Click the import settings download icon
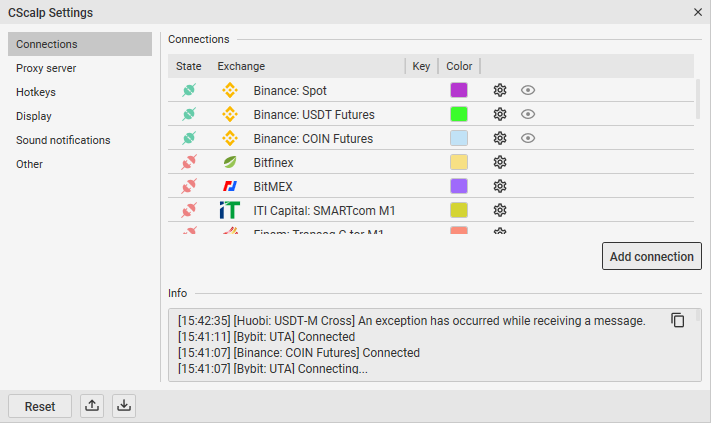This screenshot has width=711, height=423. (x=123, y=406)
